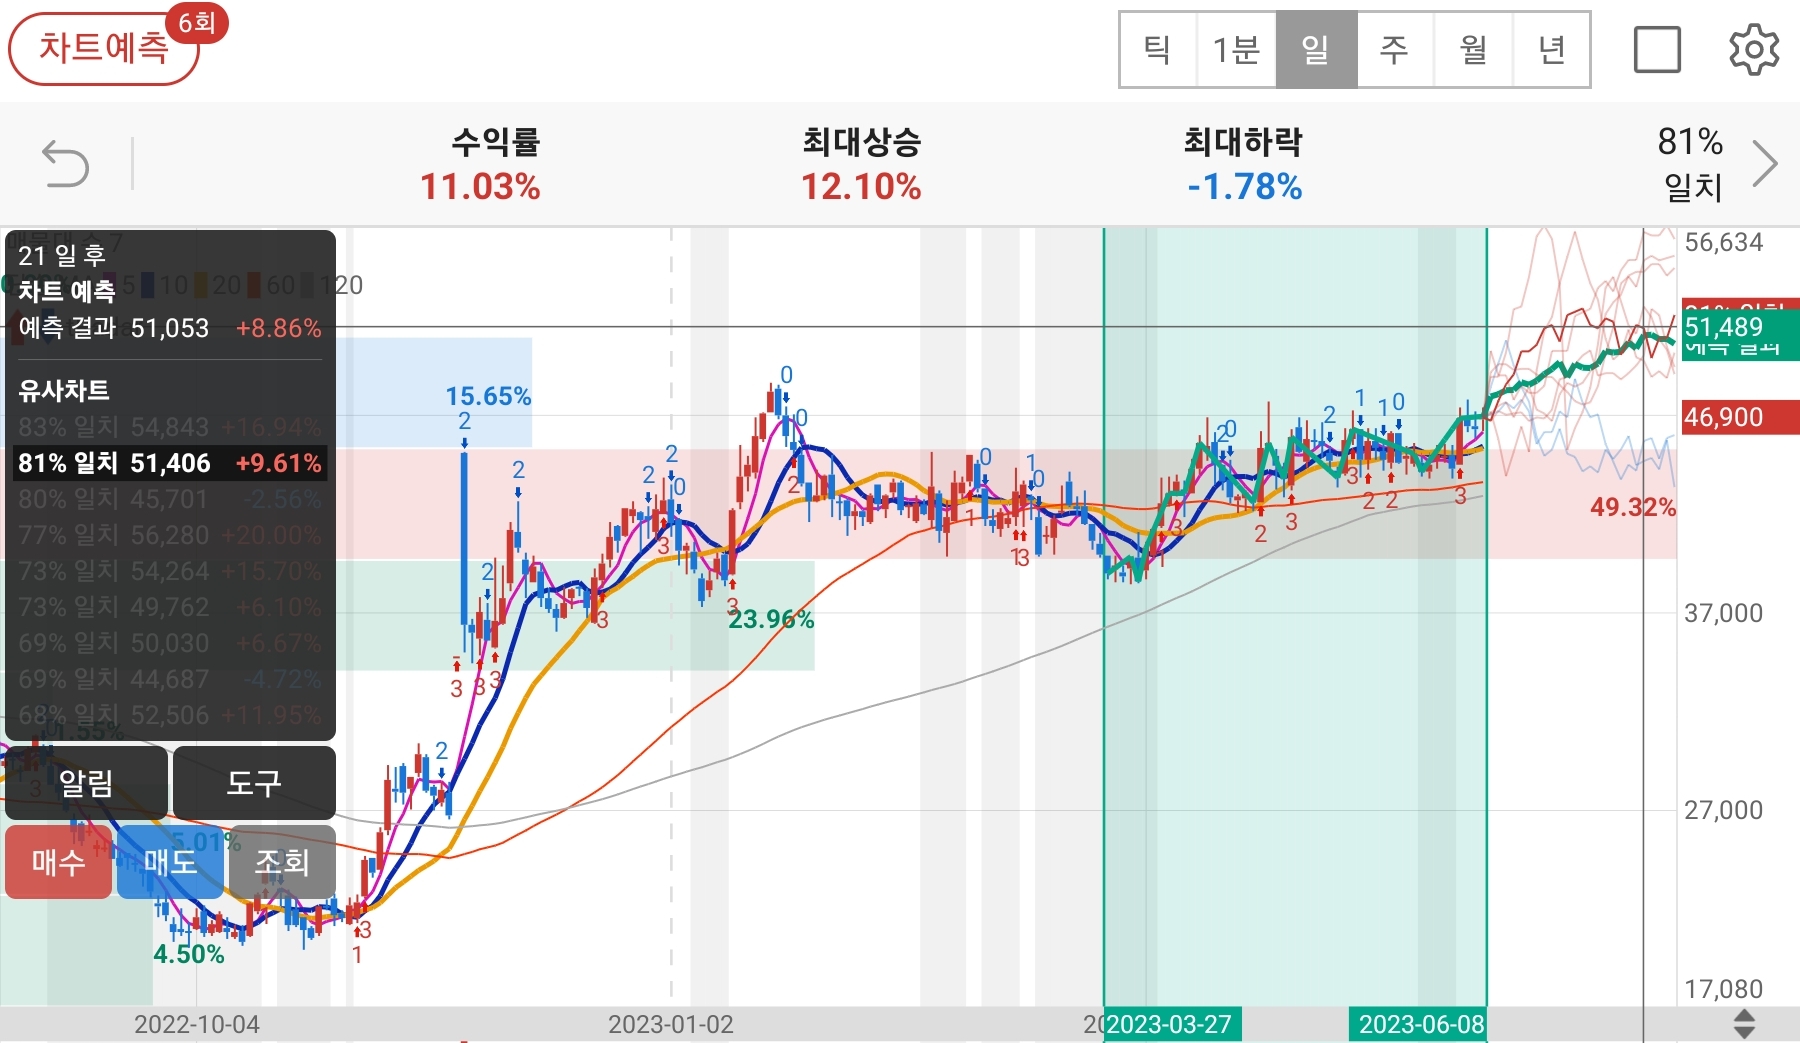Tap the 37,000 price axis label

[1723, 613]
